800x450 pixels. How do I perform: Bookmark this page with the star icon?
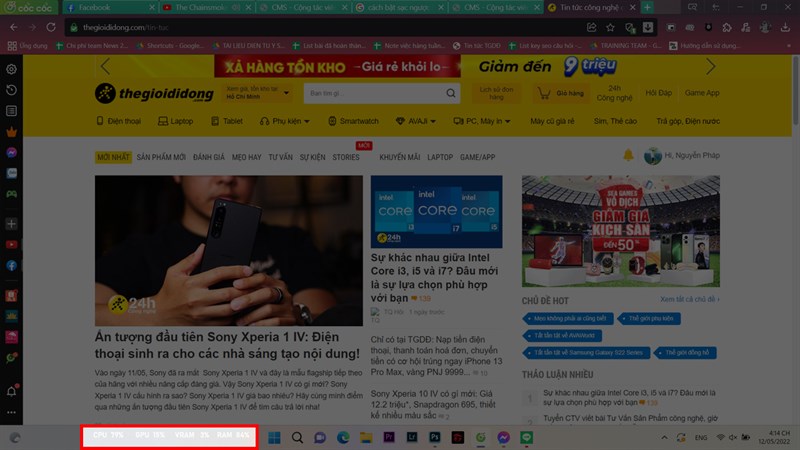tap(610, 28)
